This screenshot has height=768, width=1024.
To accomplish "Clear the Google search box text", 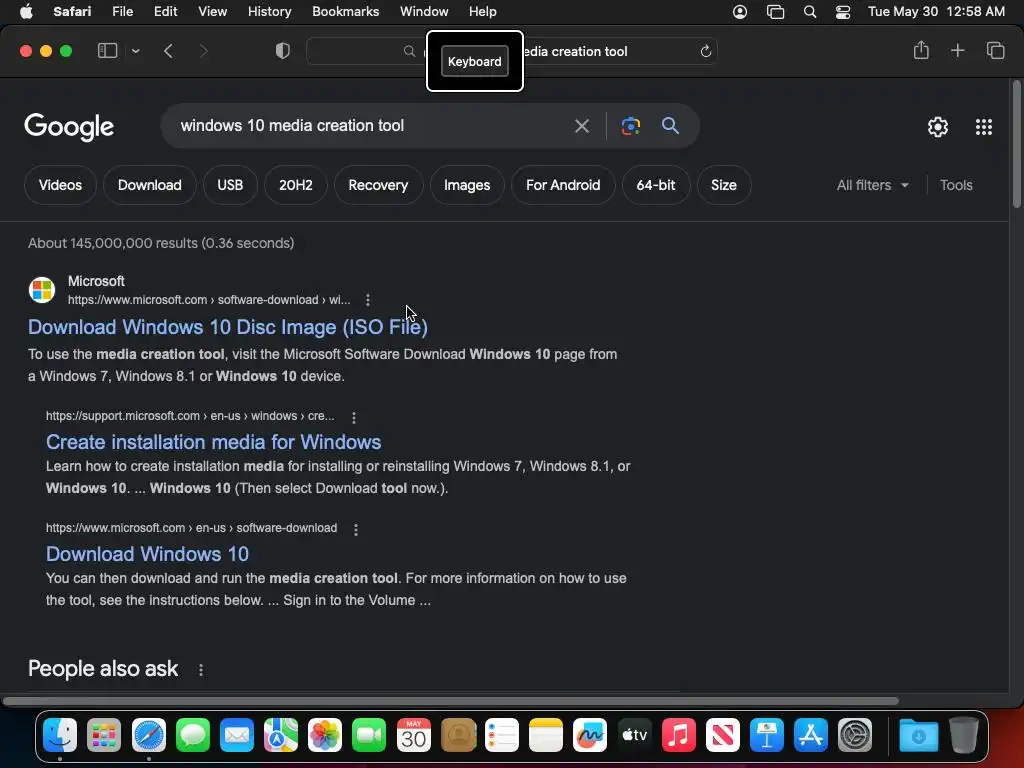I will tap(582, 126).
